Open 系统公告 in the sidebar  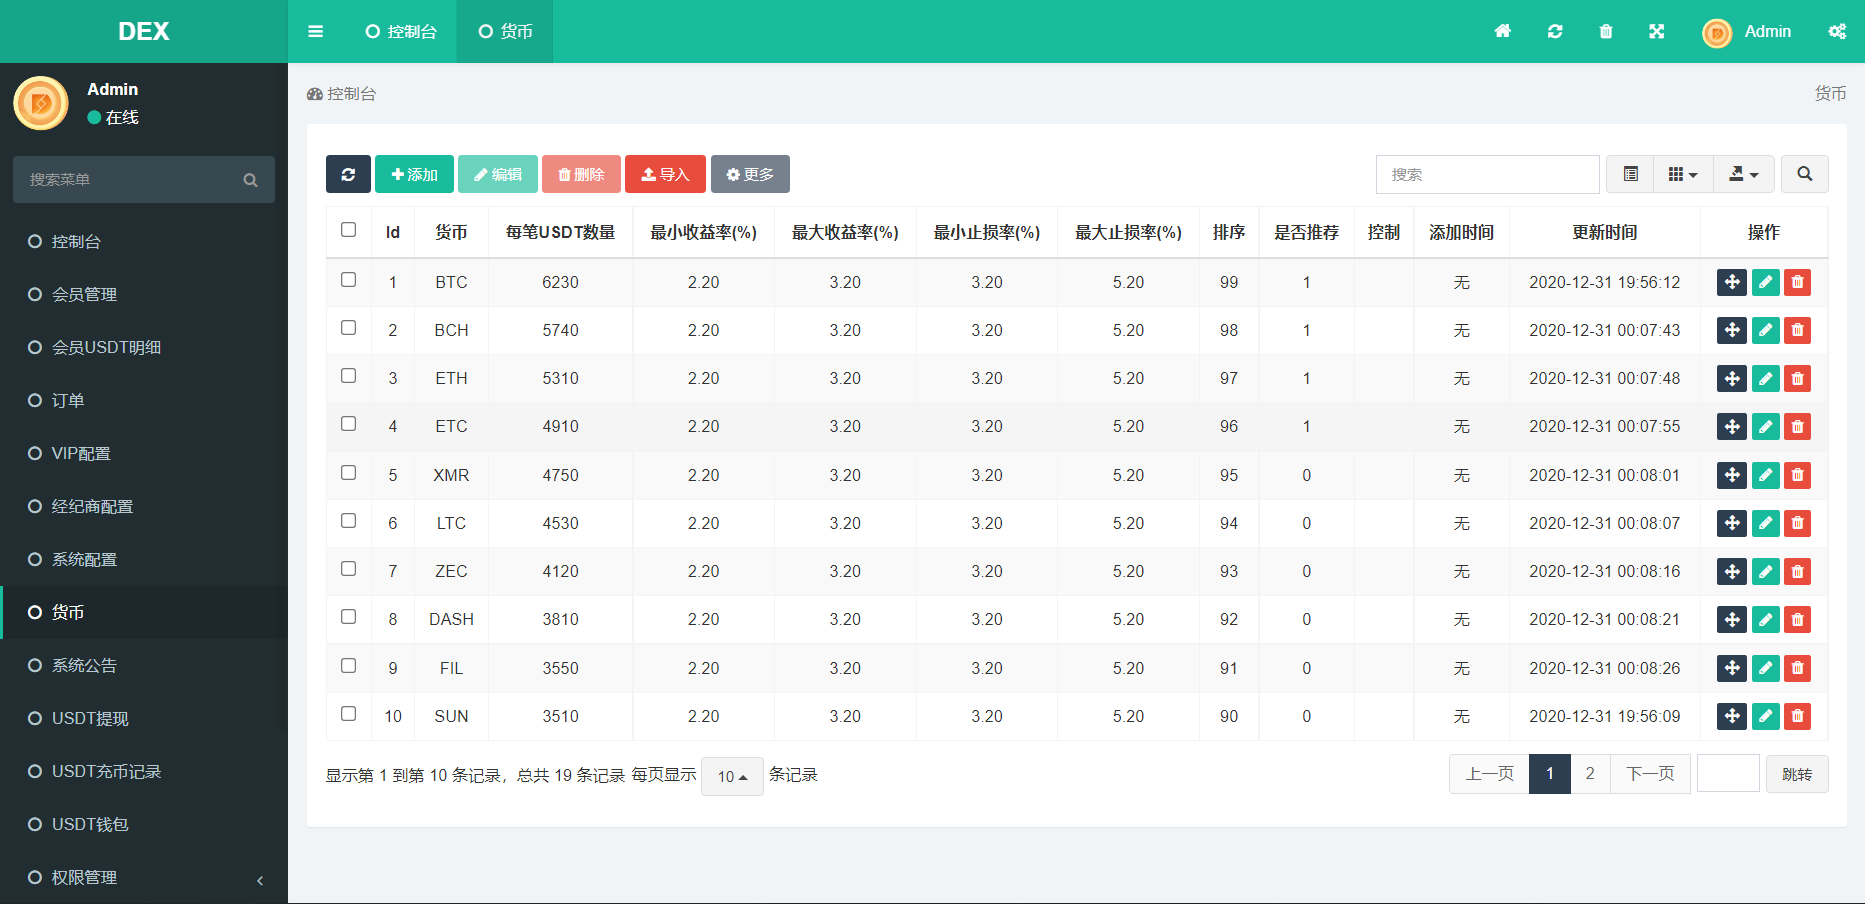(x=144, y=665)
